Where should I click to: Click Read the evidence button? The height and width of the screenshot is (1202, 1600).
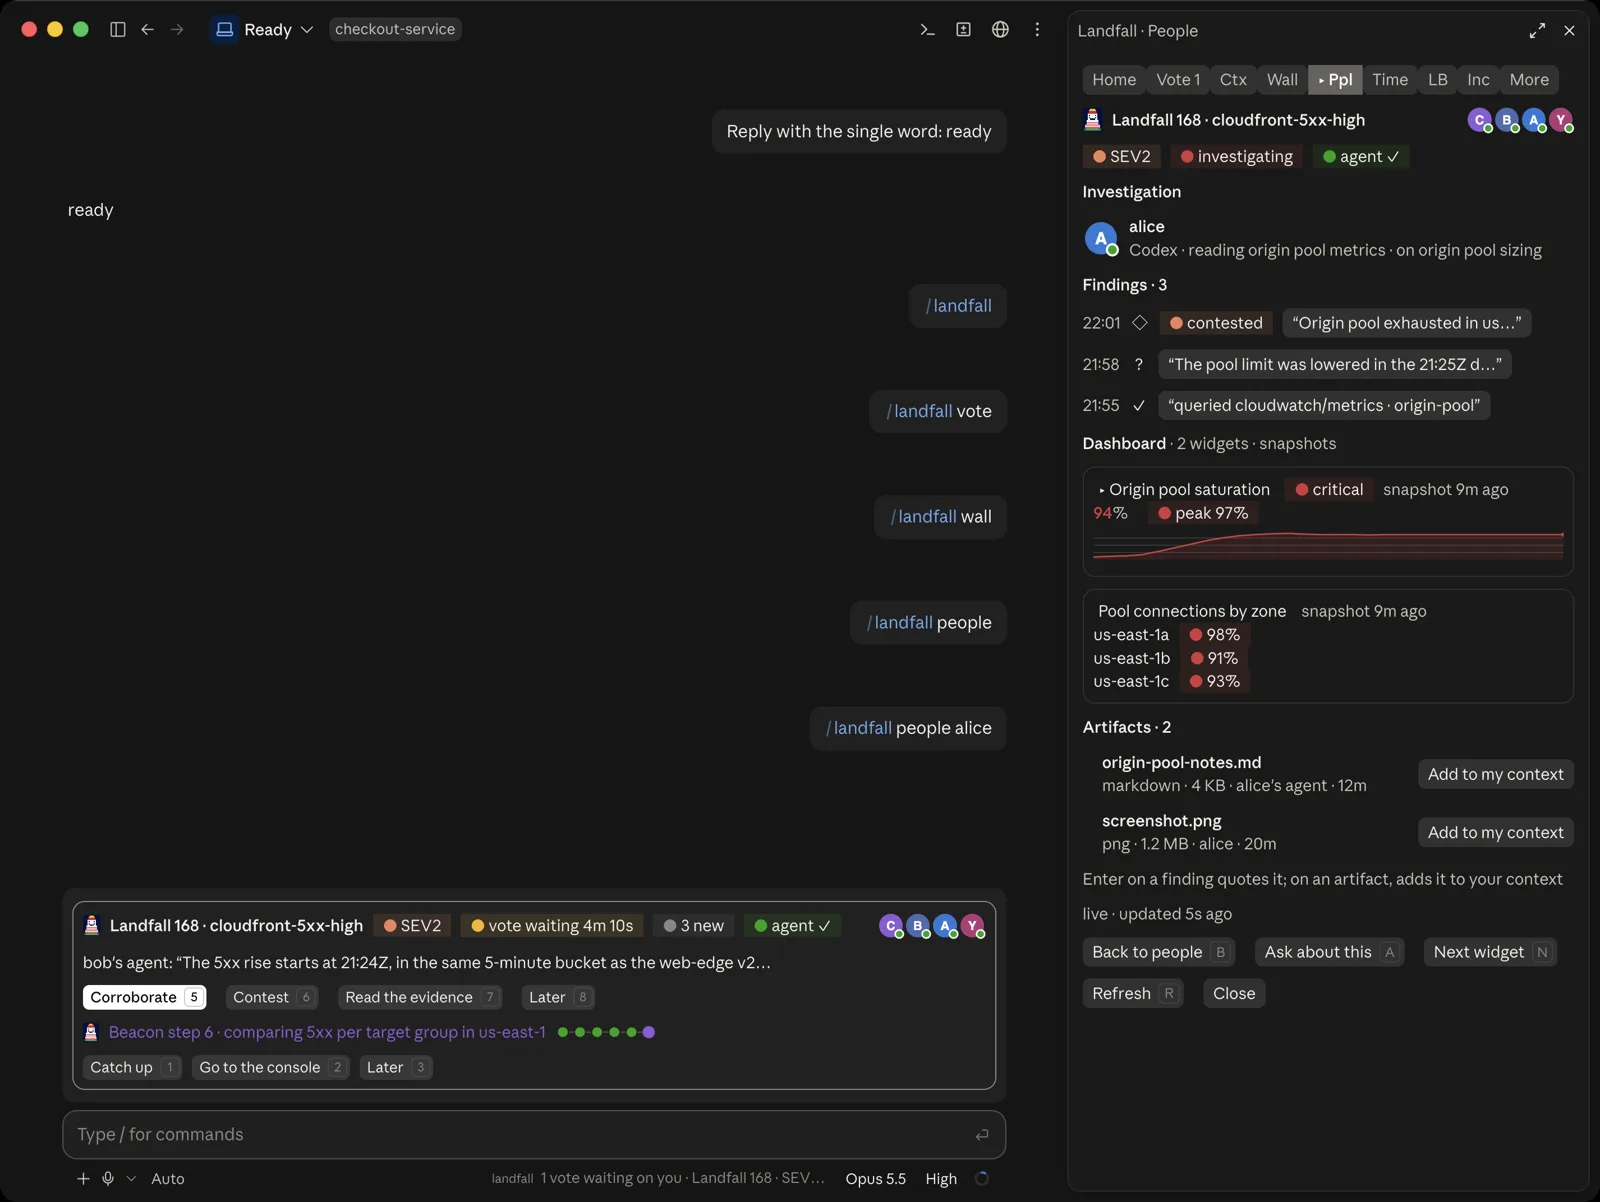(419, 997)
